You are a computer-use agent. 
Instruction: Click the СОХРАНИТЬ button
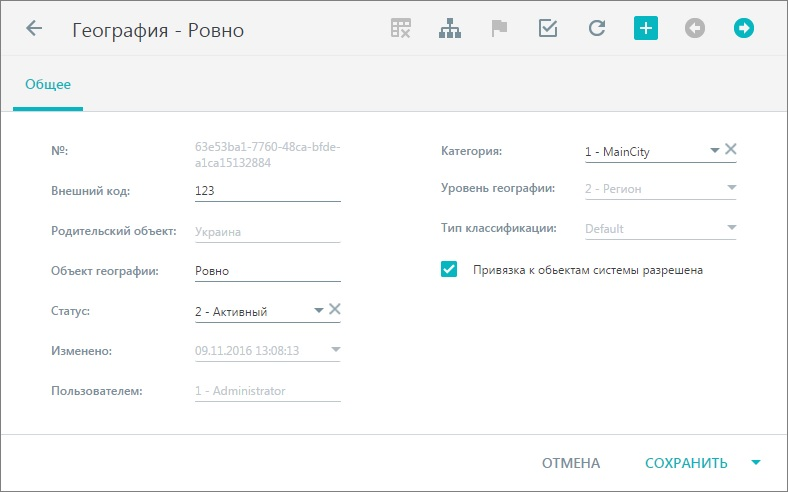(x=686, y=463)
